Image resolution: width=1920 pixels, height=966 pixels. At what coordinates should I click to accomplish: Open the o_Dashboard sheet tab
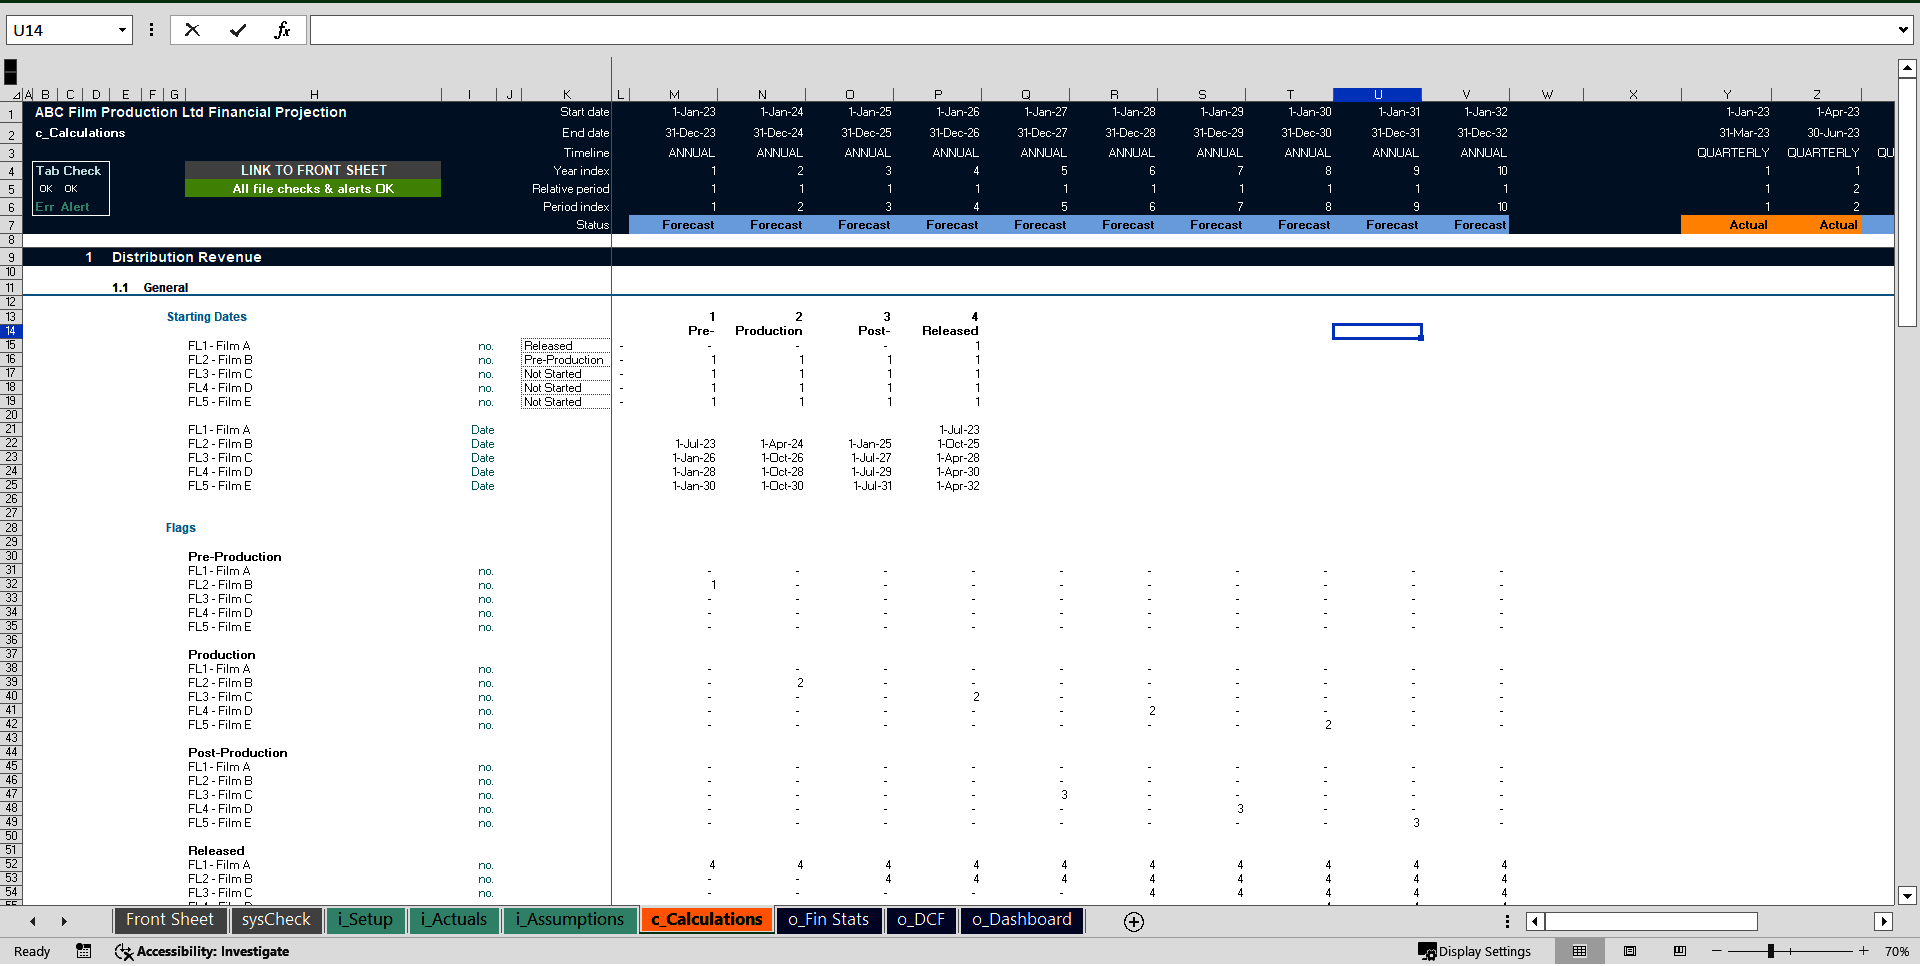pyautogui.click(x=1021, y=920)
